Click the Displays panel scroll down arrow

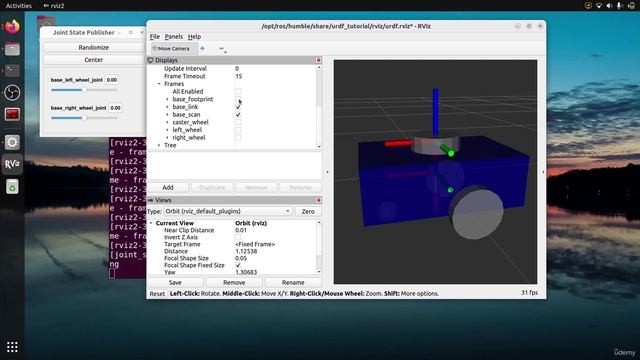point(319,147)
